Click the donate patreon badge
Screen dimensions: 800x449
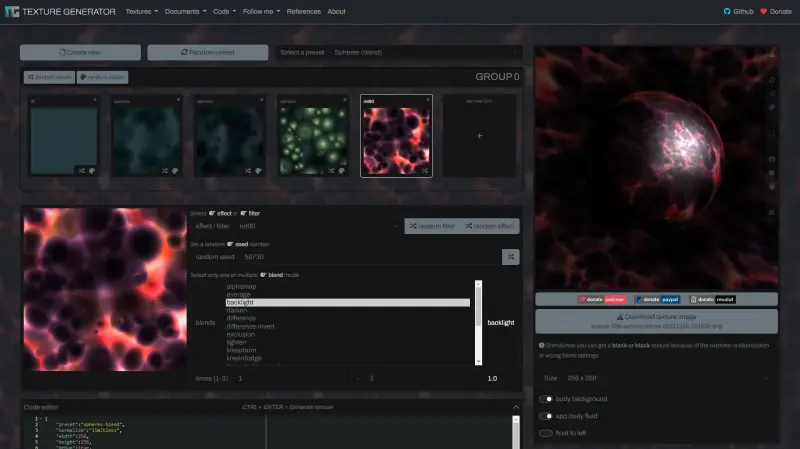602,300
